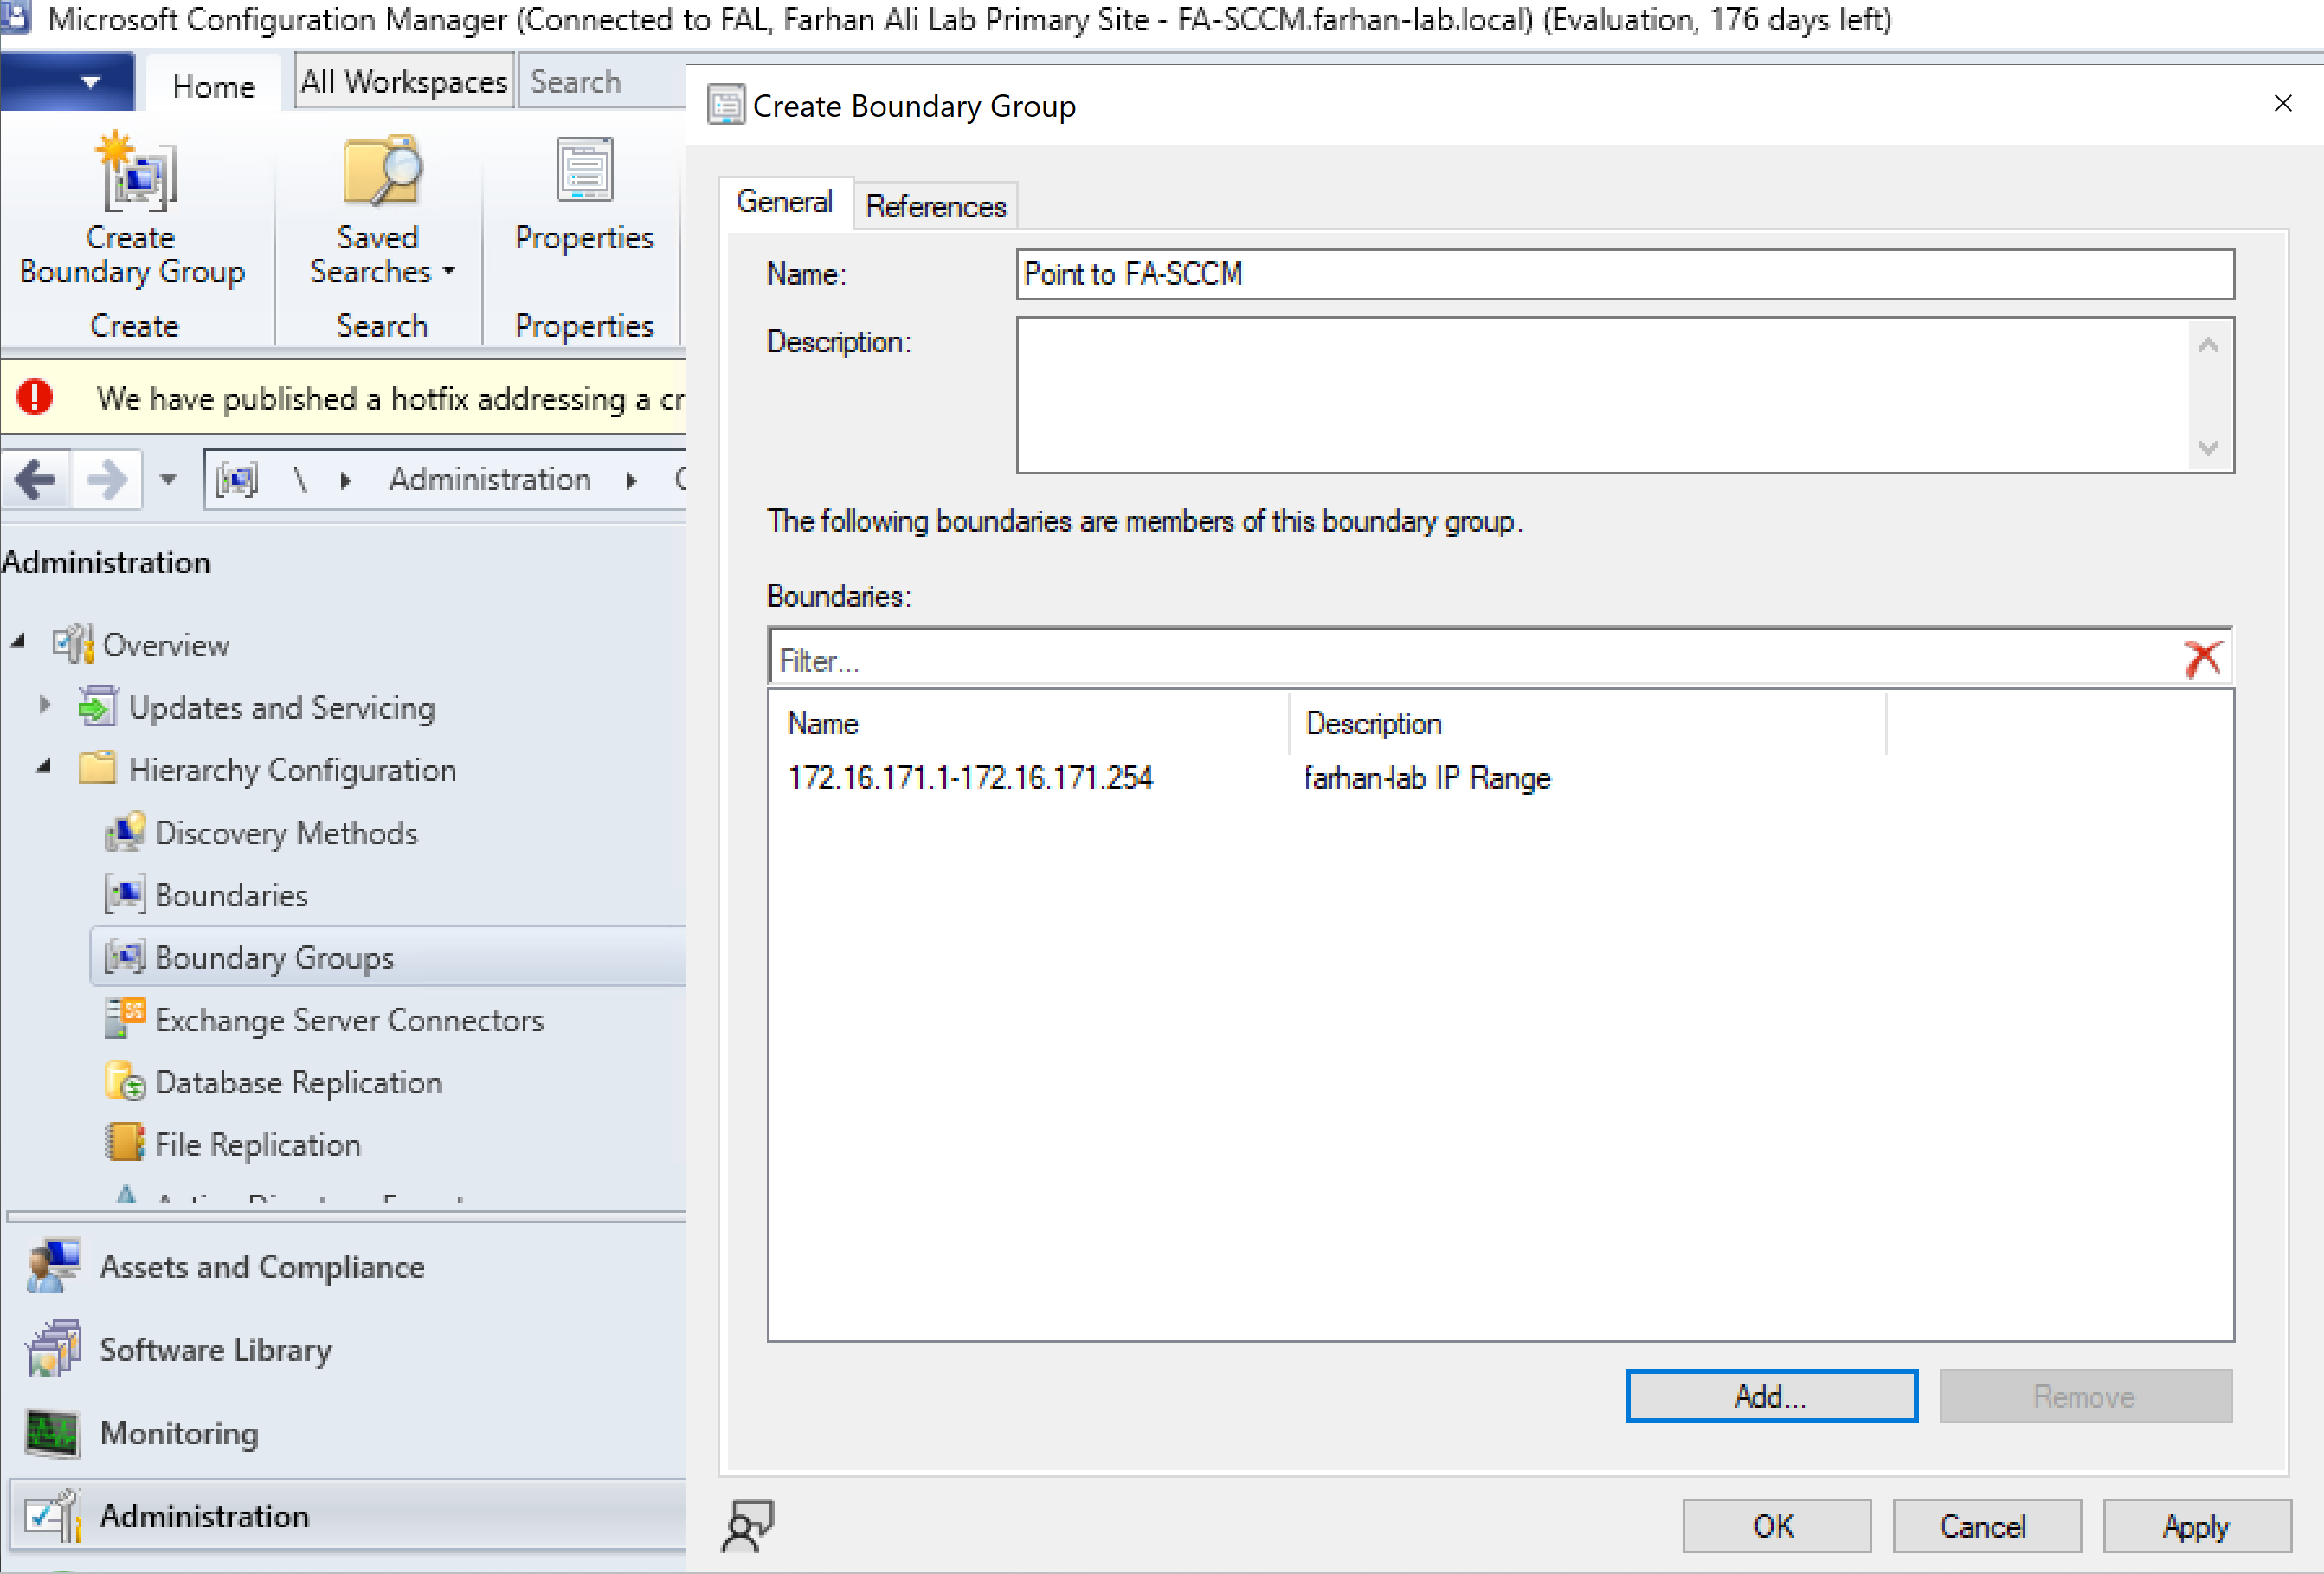Click the Add... button
This screenshot has height=1574, width=2324.
click(1770, 1396)
